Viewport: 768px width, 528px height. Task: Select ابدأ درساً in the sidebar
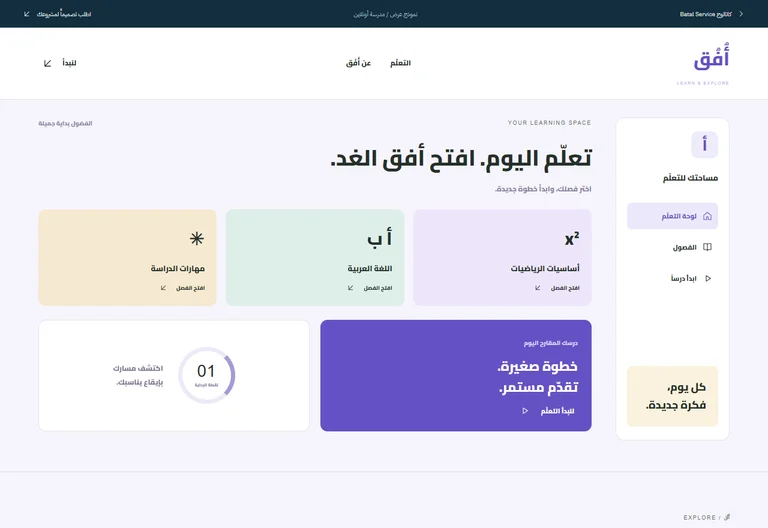pos(672,278)
